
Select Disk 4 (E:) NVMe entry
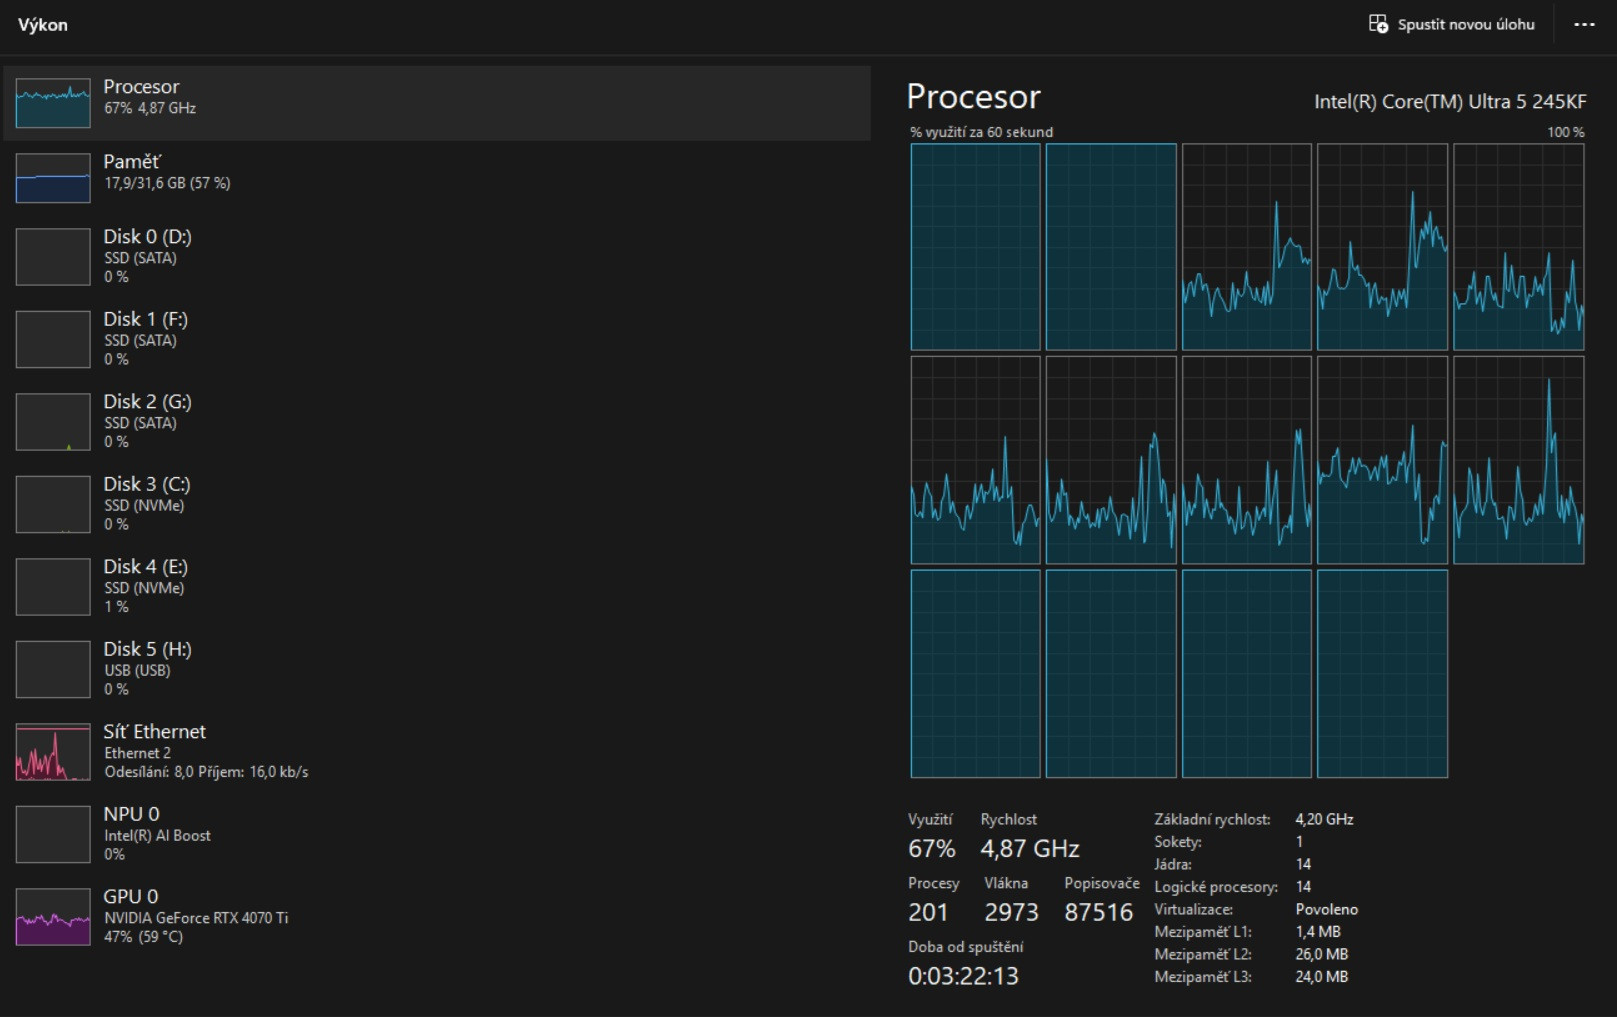[x=437, y=587]
